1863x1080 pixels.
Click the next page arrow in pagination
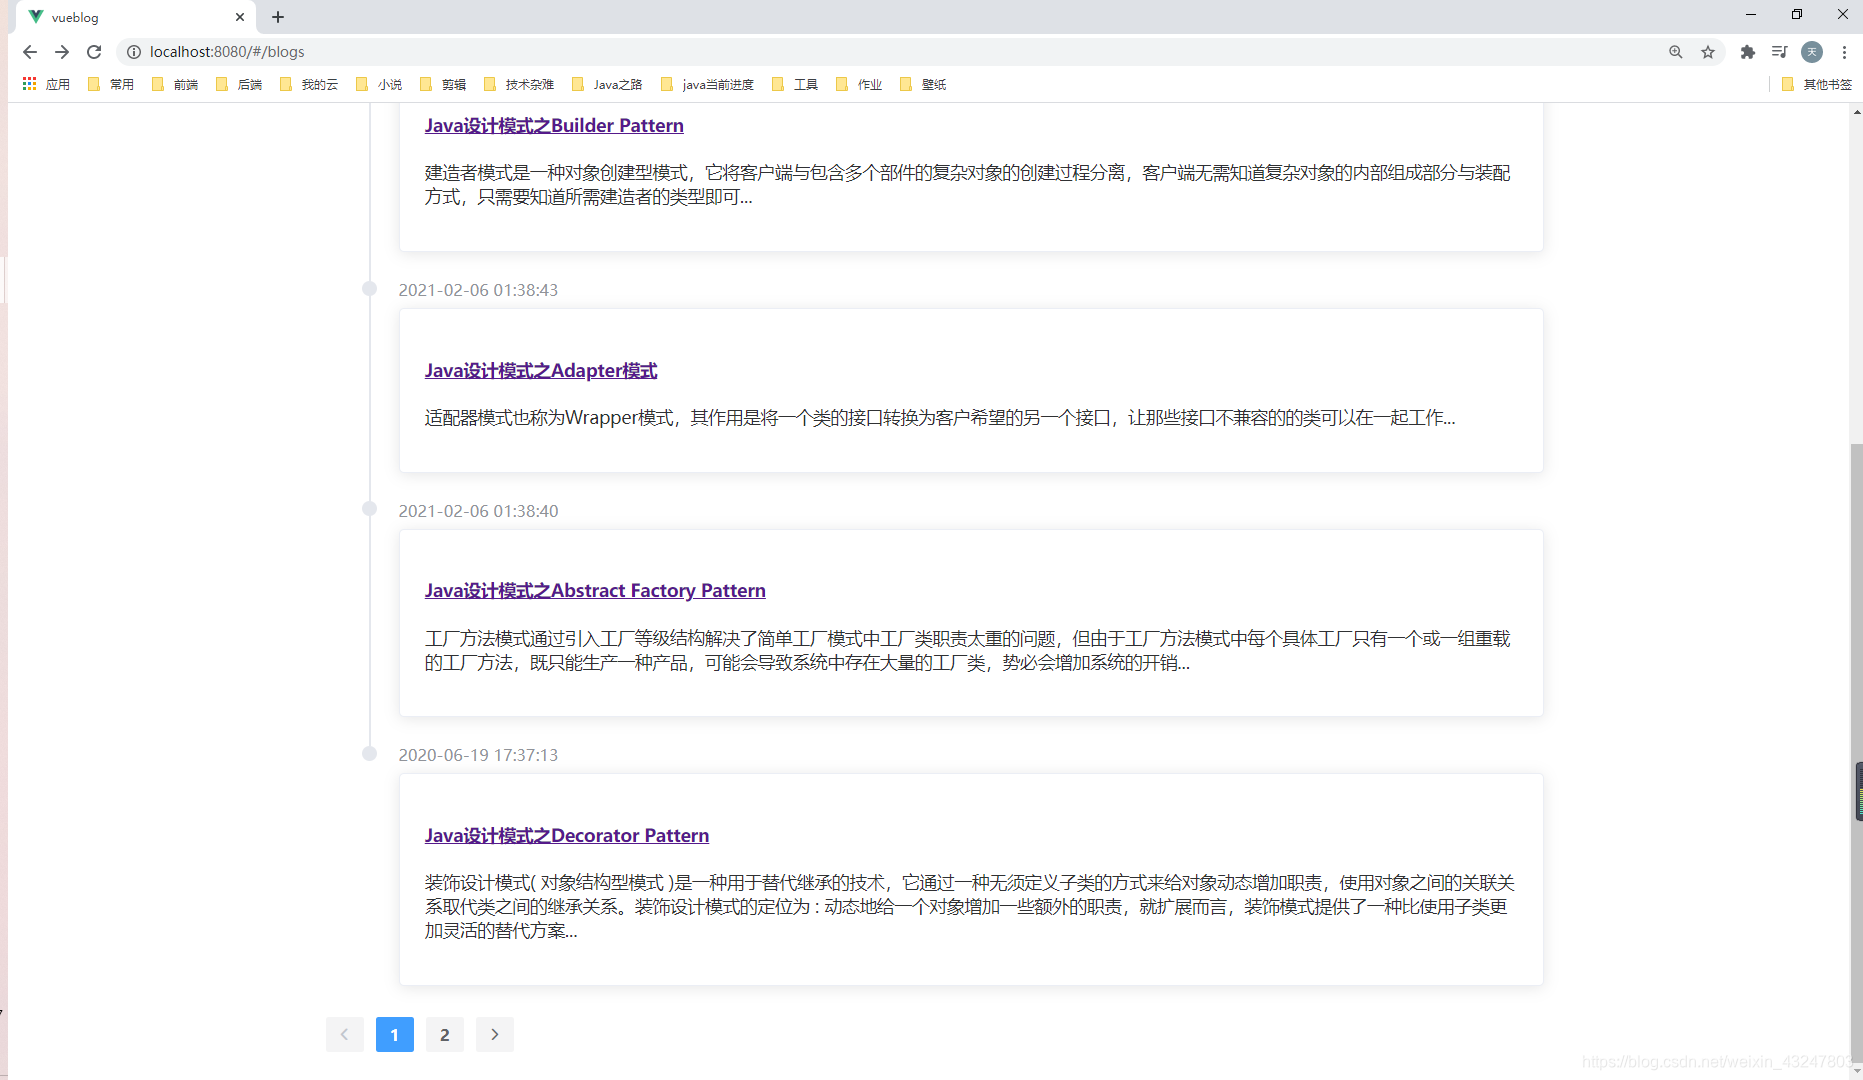click(495, 1034)
